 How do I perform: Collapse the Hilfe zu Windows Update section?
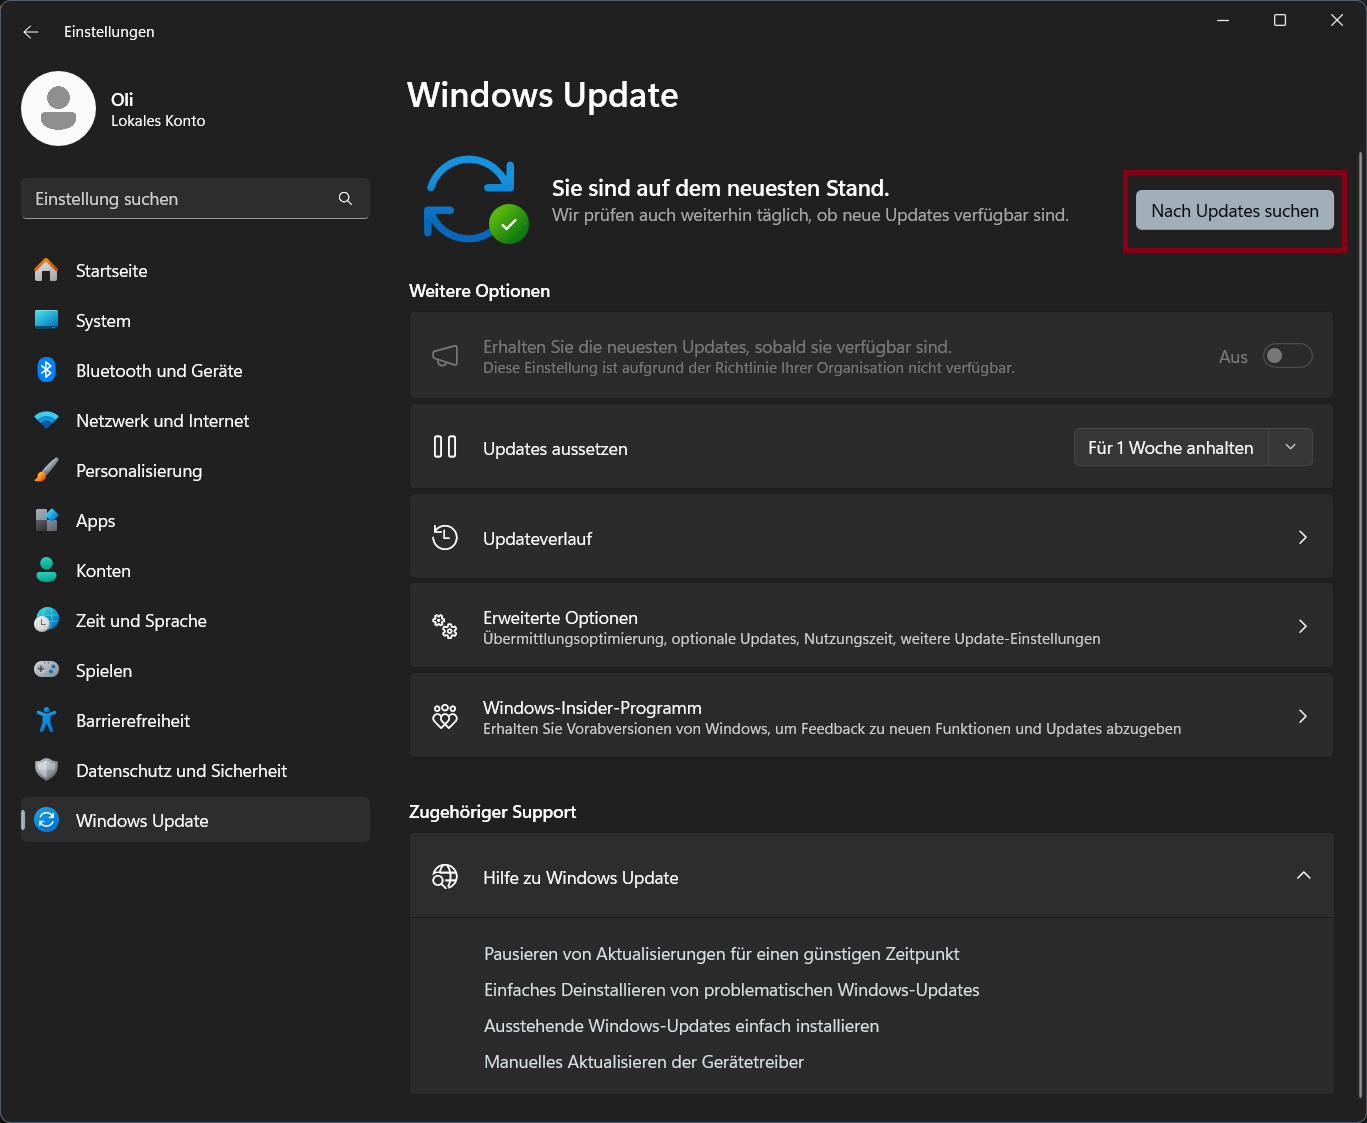tap(1303, 875)
